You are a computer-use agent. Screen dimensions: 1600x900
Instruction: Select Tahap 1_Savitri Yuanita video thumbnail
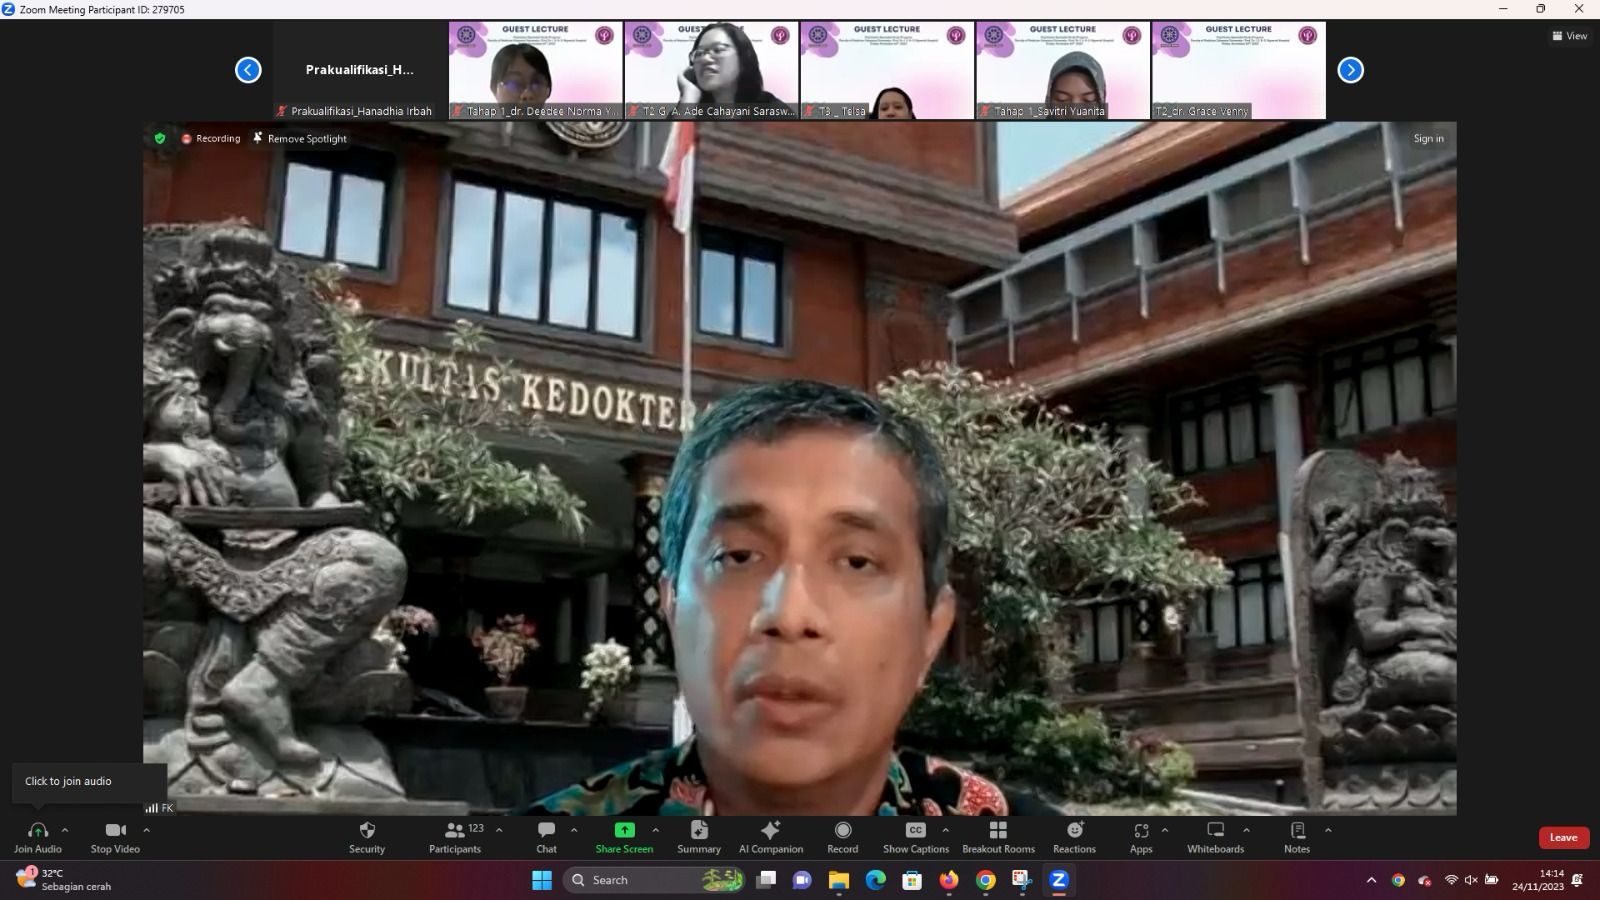pyautogui.click(x=1063, y=70)
